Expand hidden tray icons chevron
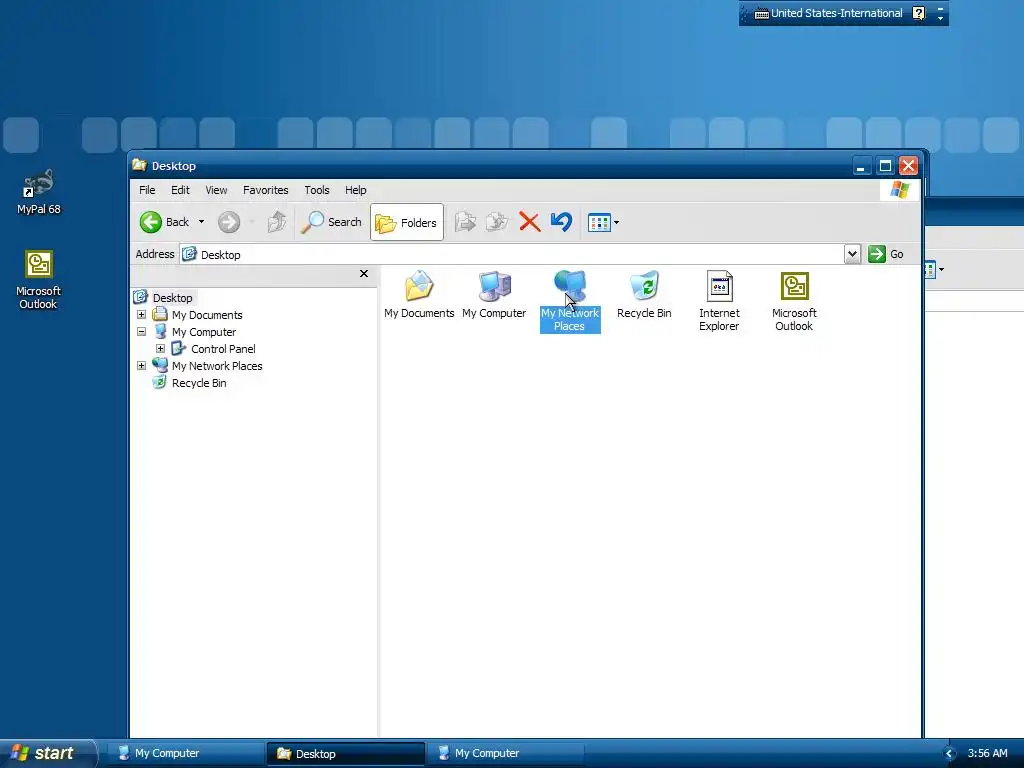1024x768 pixels. point(950,754)
